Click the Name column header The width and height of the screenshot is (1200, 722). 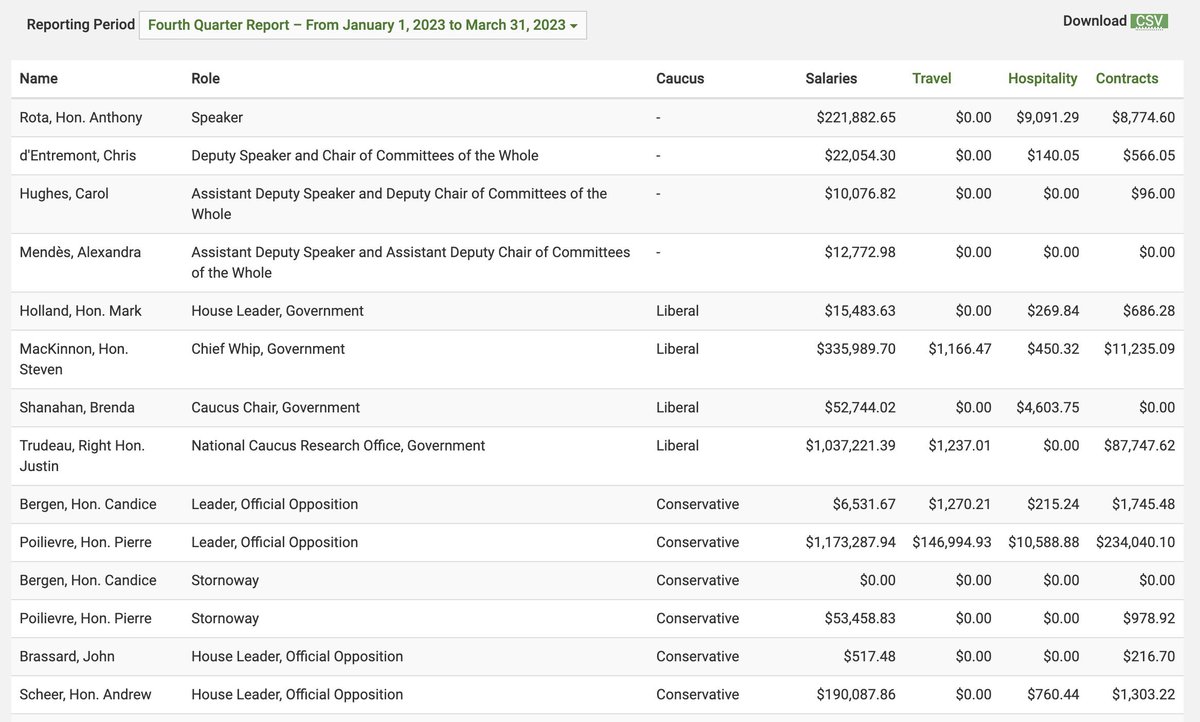39,78
